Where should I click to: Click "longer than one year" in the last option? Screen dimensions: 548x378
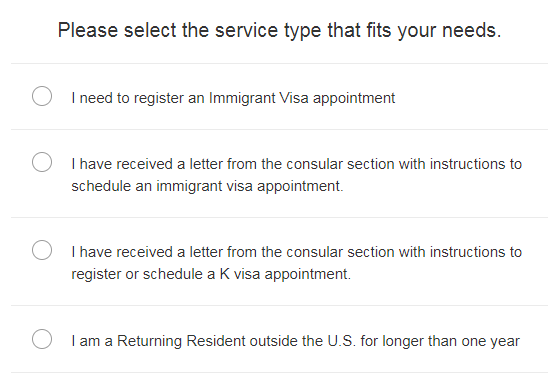[451, 341]
